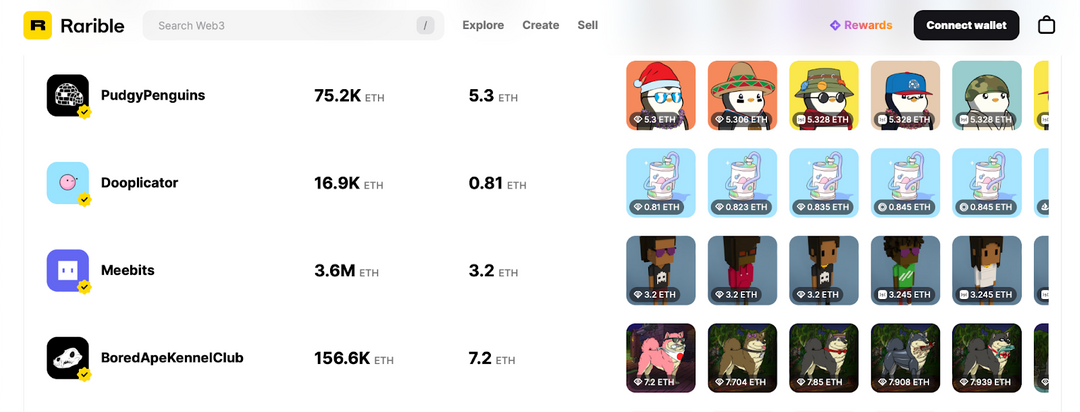Click the Meebits purple face icon

tap(68, 270)
